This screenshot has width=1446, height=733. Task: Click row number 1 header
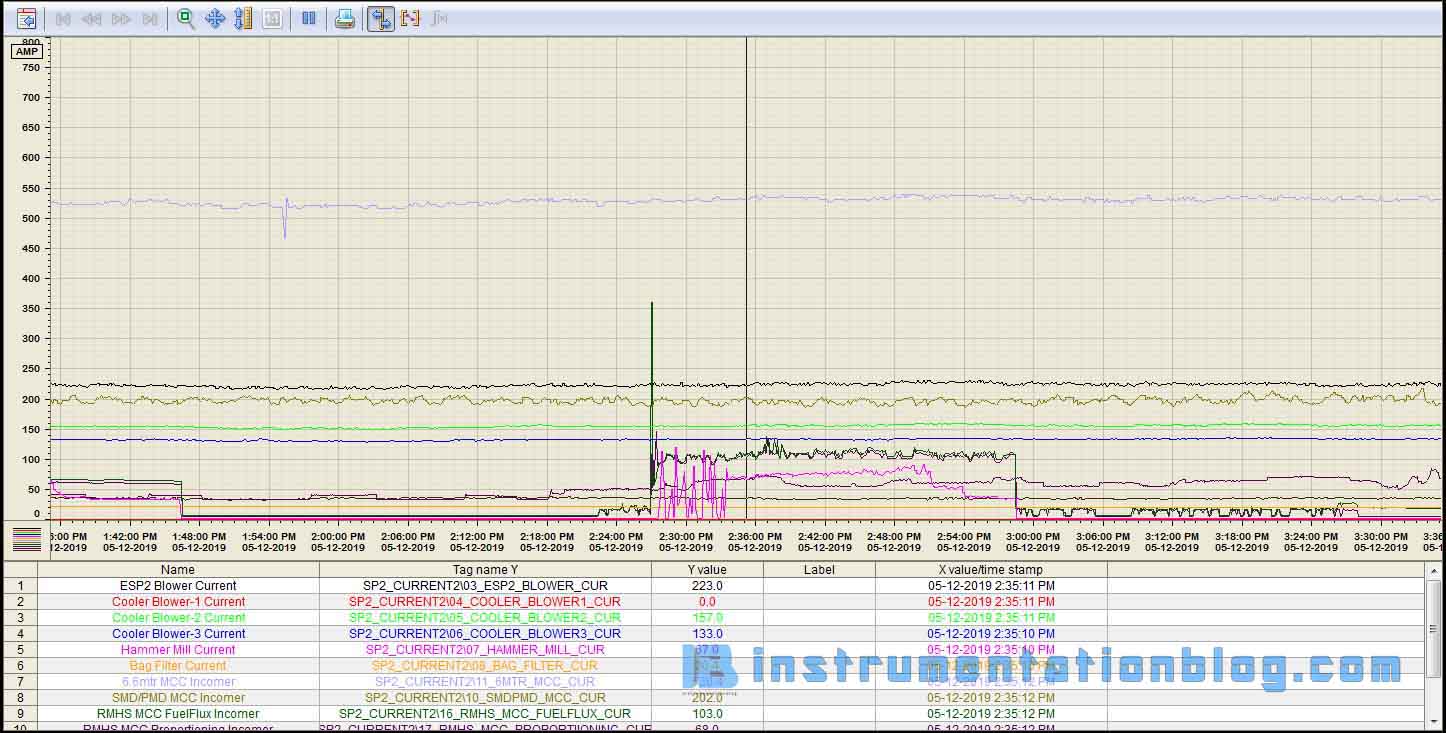[x=20, y=586]
